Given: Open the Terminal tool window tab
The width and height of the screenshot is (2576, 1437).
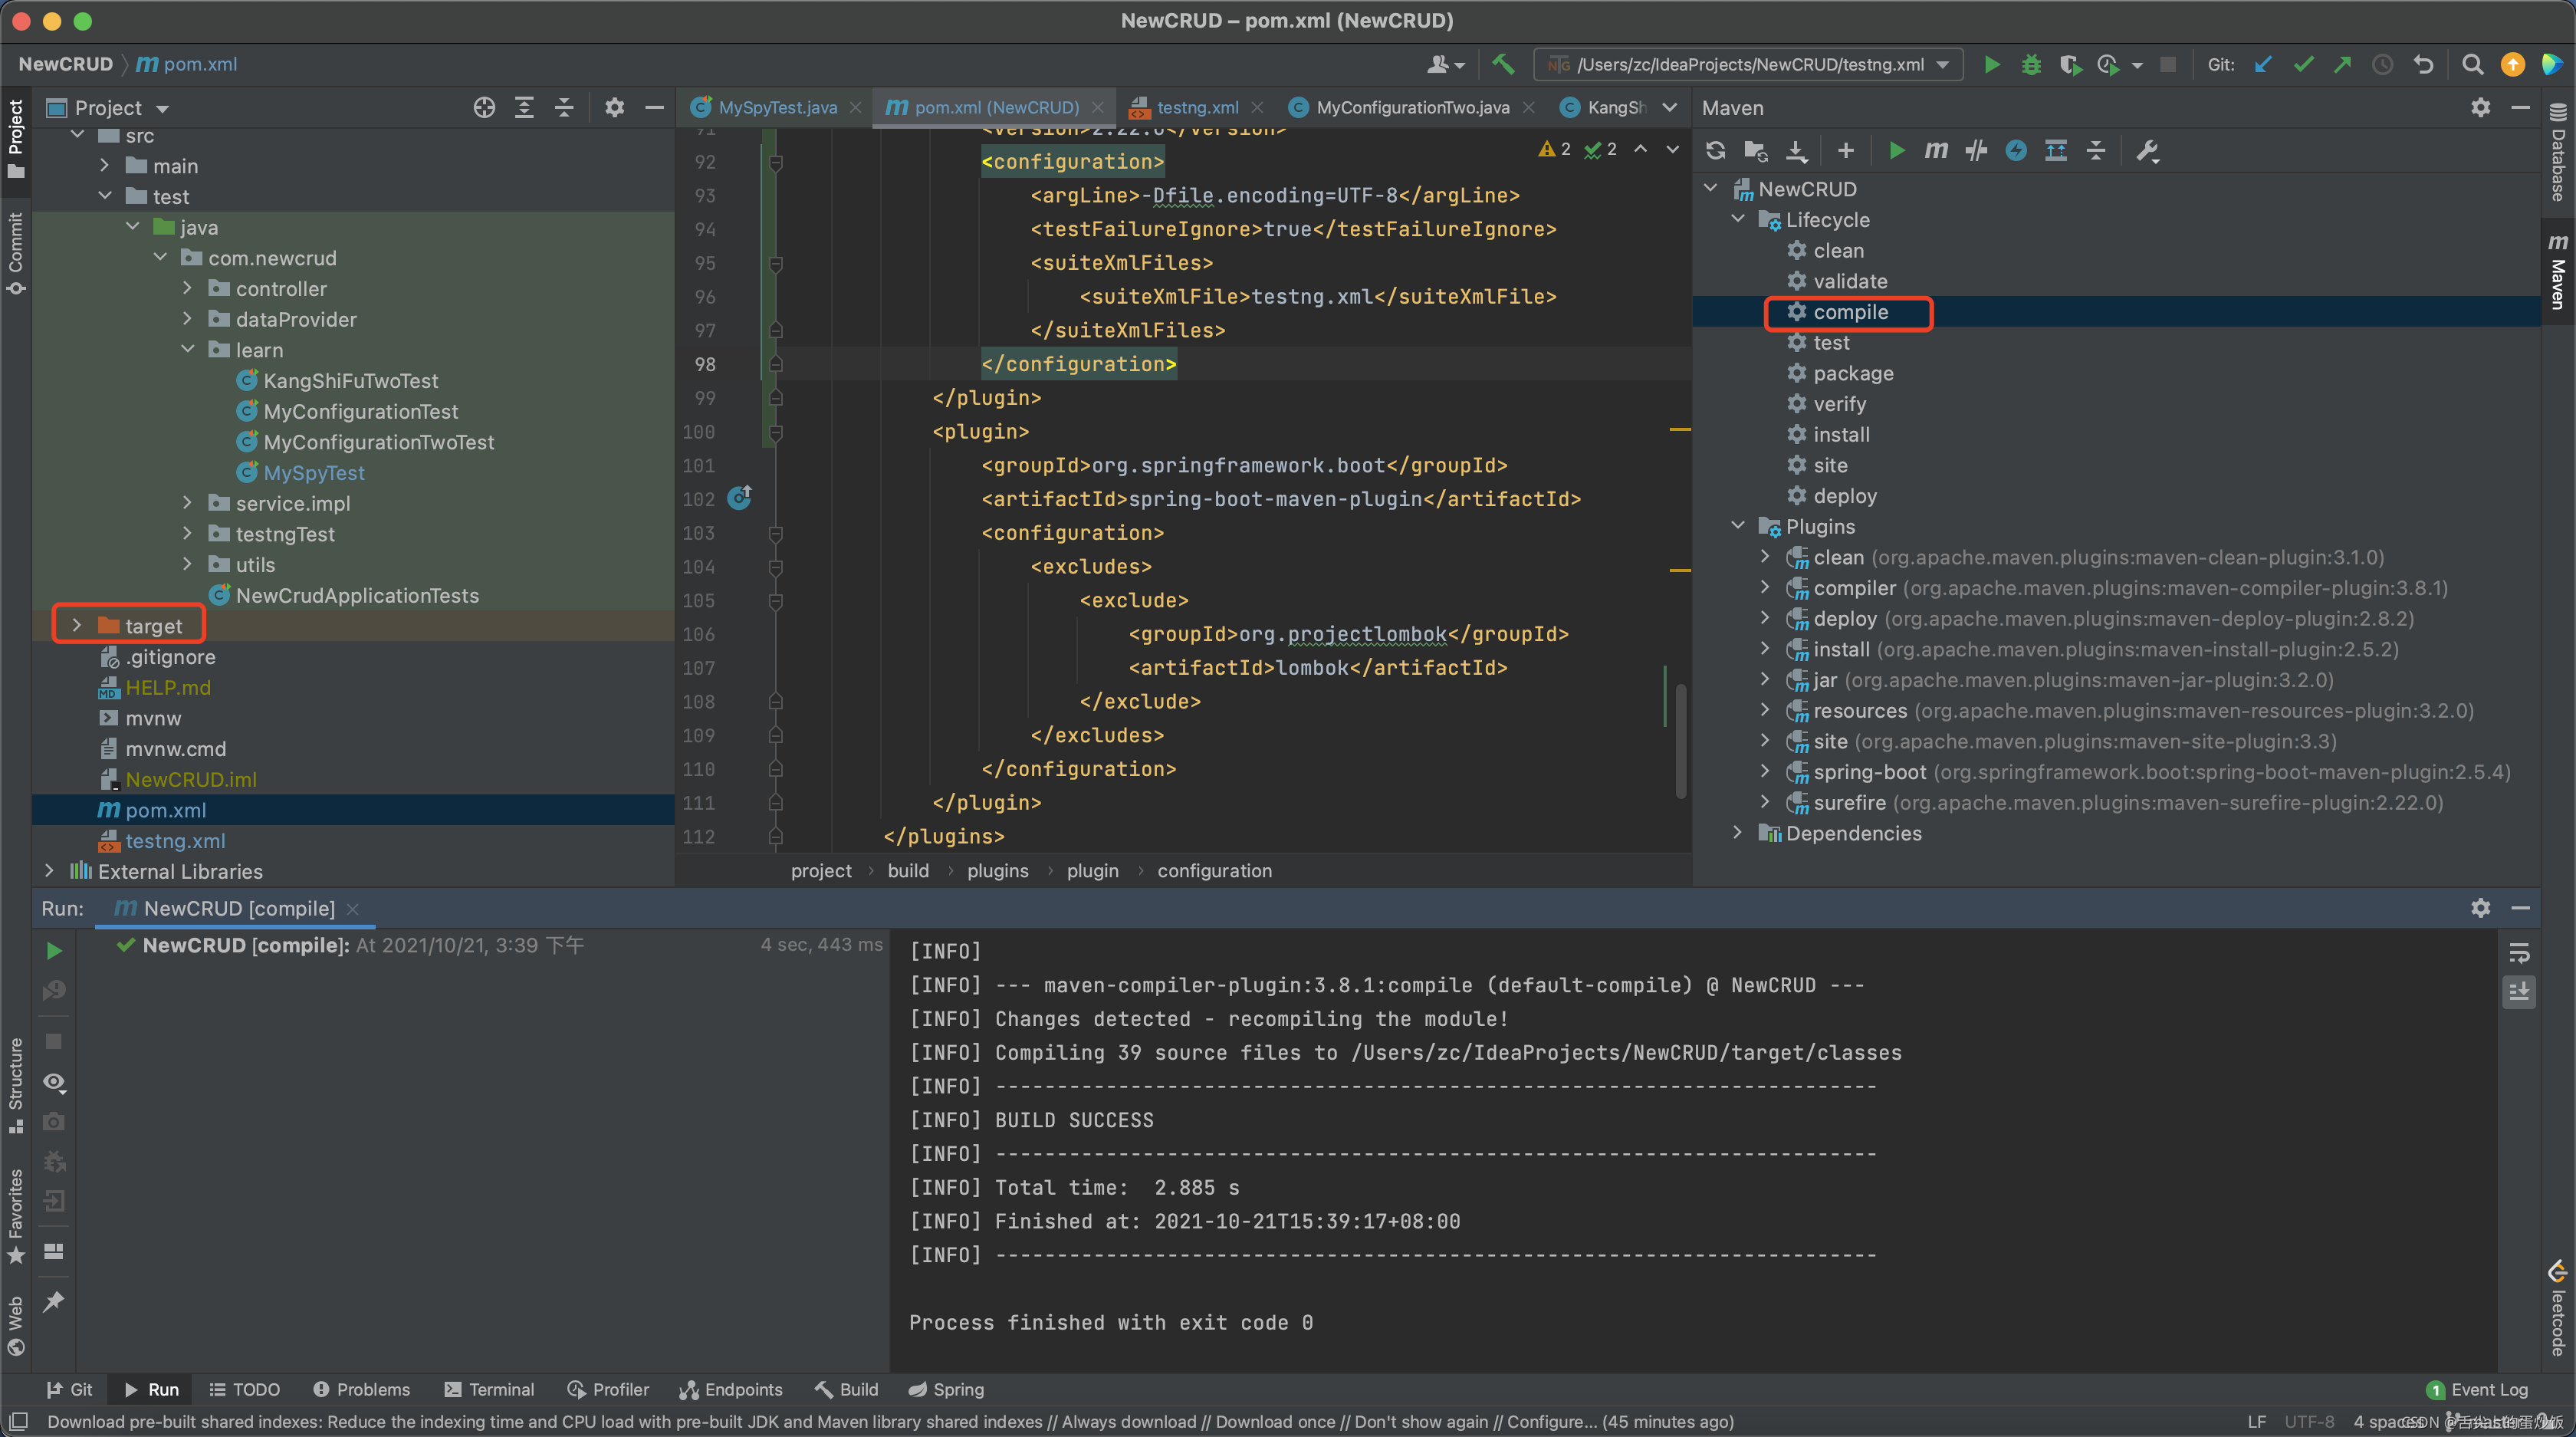Looking at the screenshot, I should click(x=490, y=1389).
